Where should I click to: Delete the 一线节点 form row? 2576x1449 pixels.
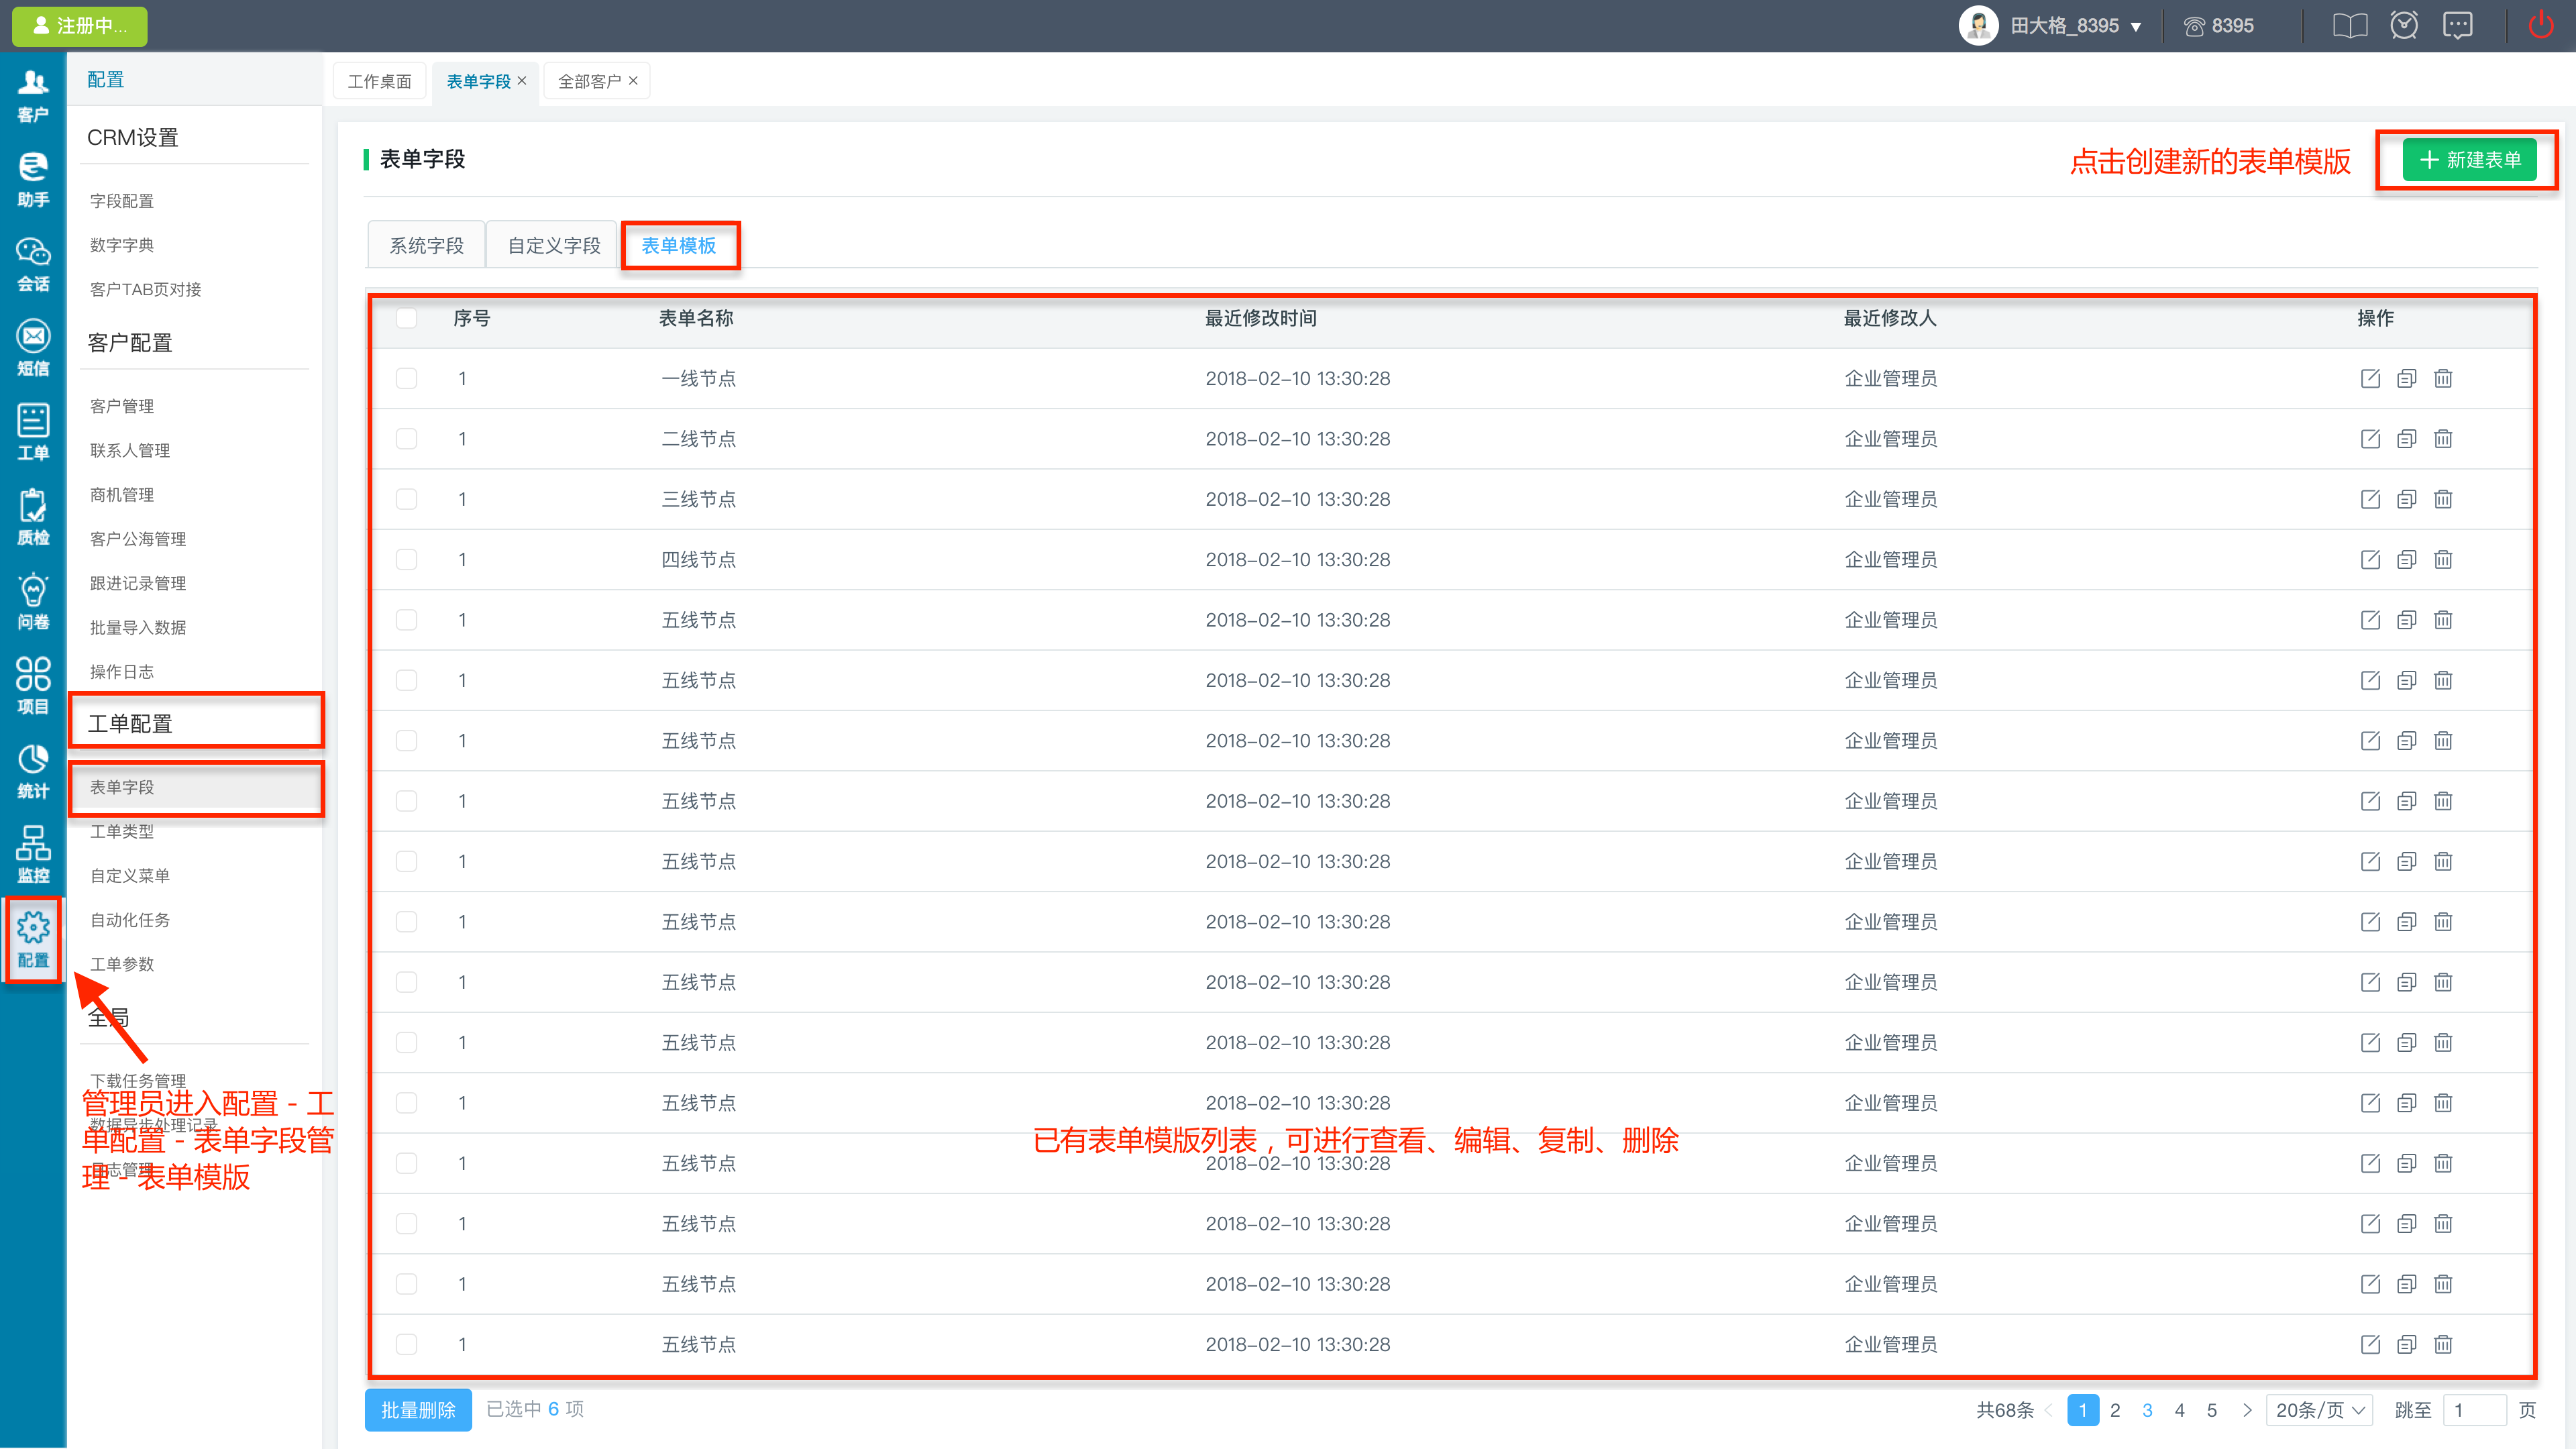click(x=2443, y=378)
